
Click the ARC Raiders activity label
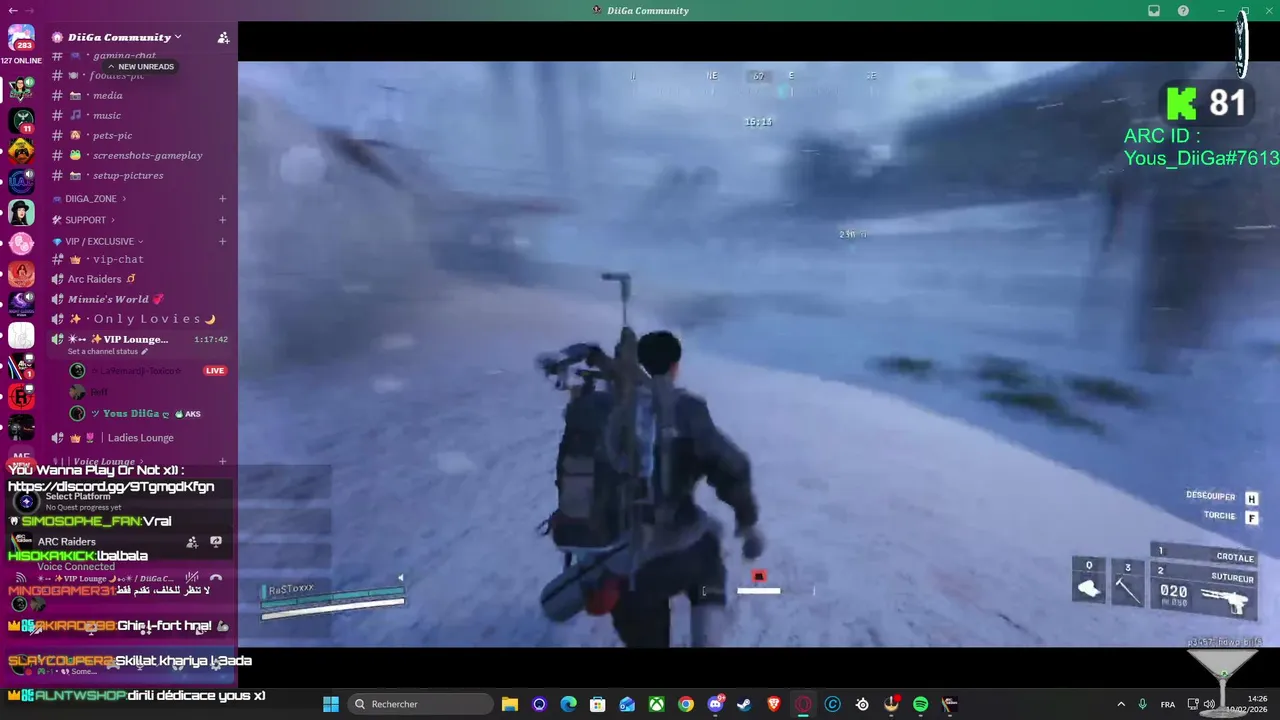[x=67, y=541]
